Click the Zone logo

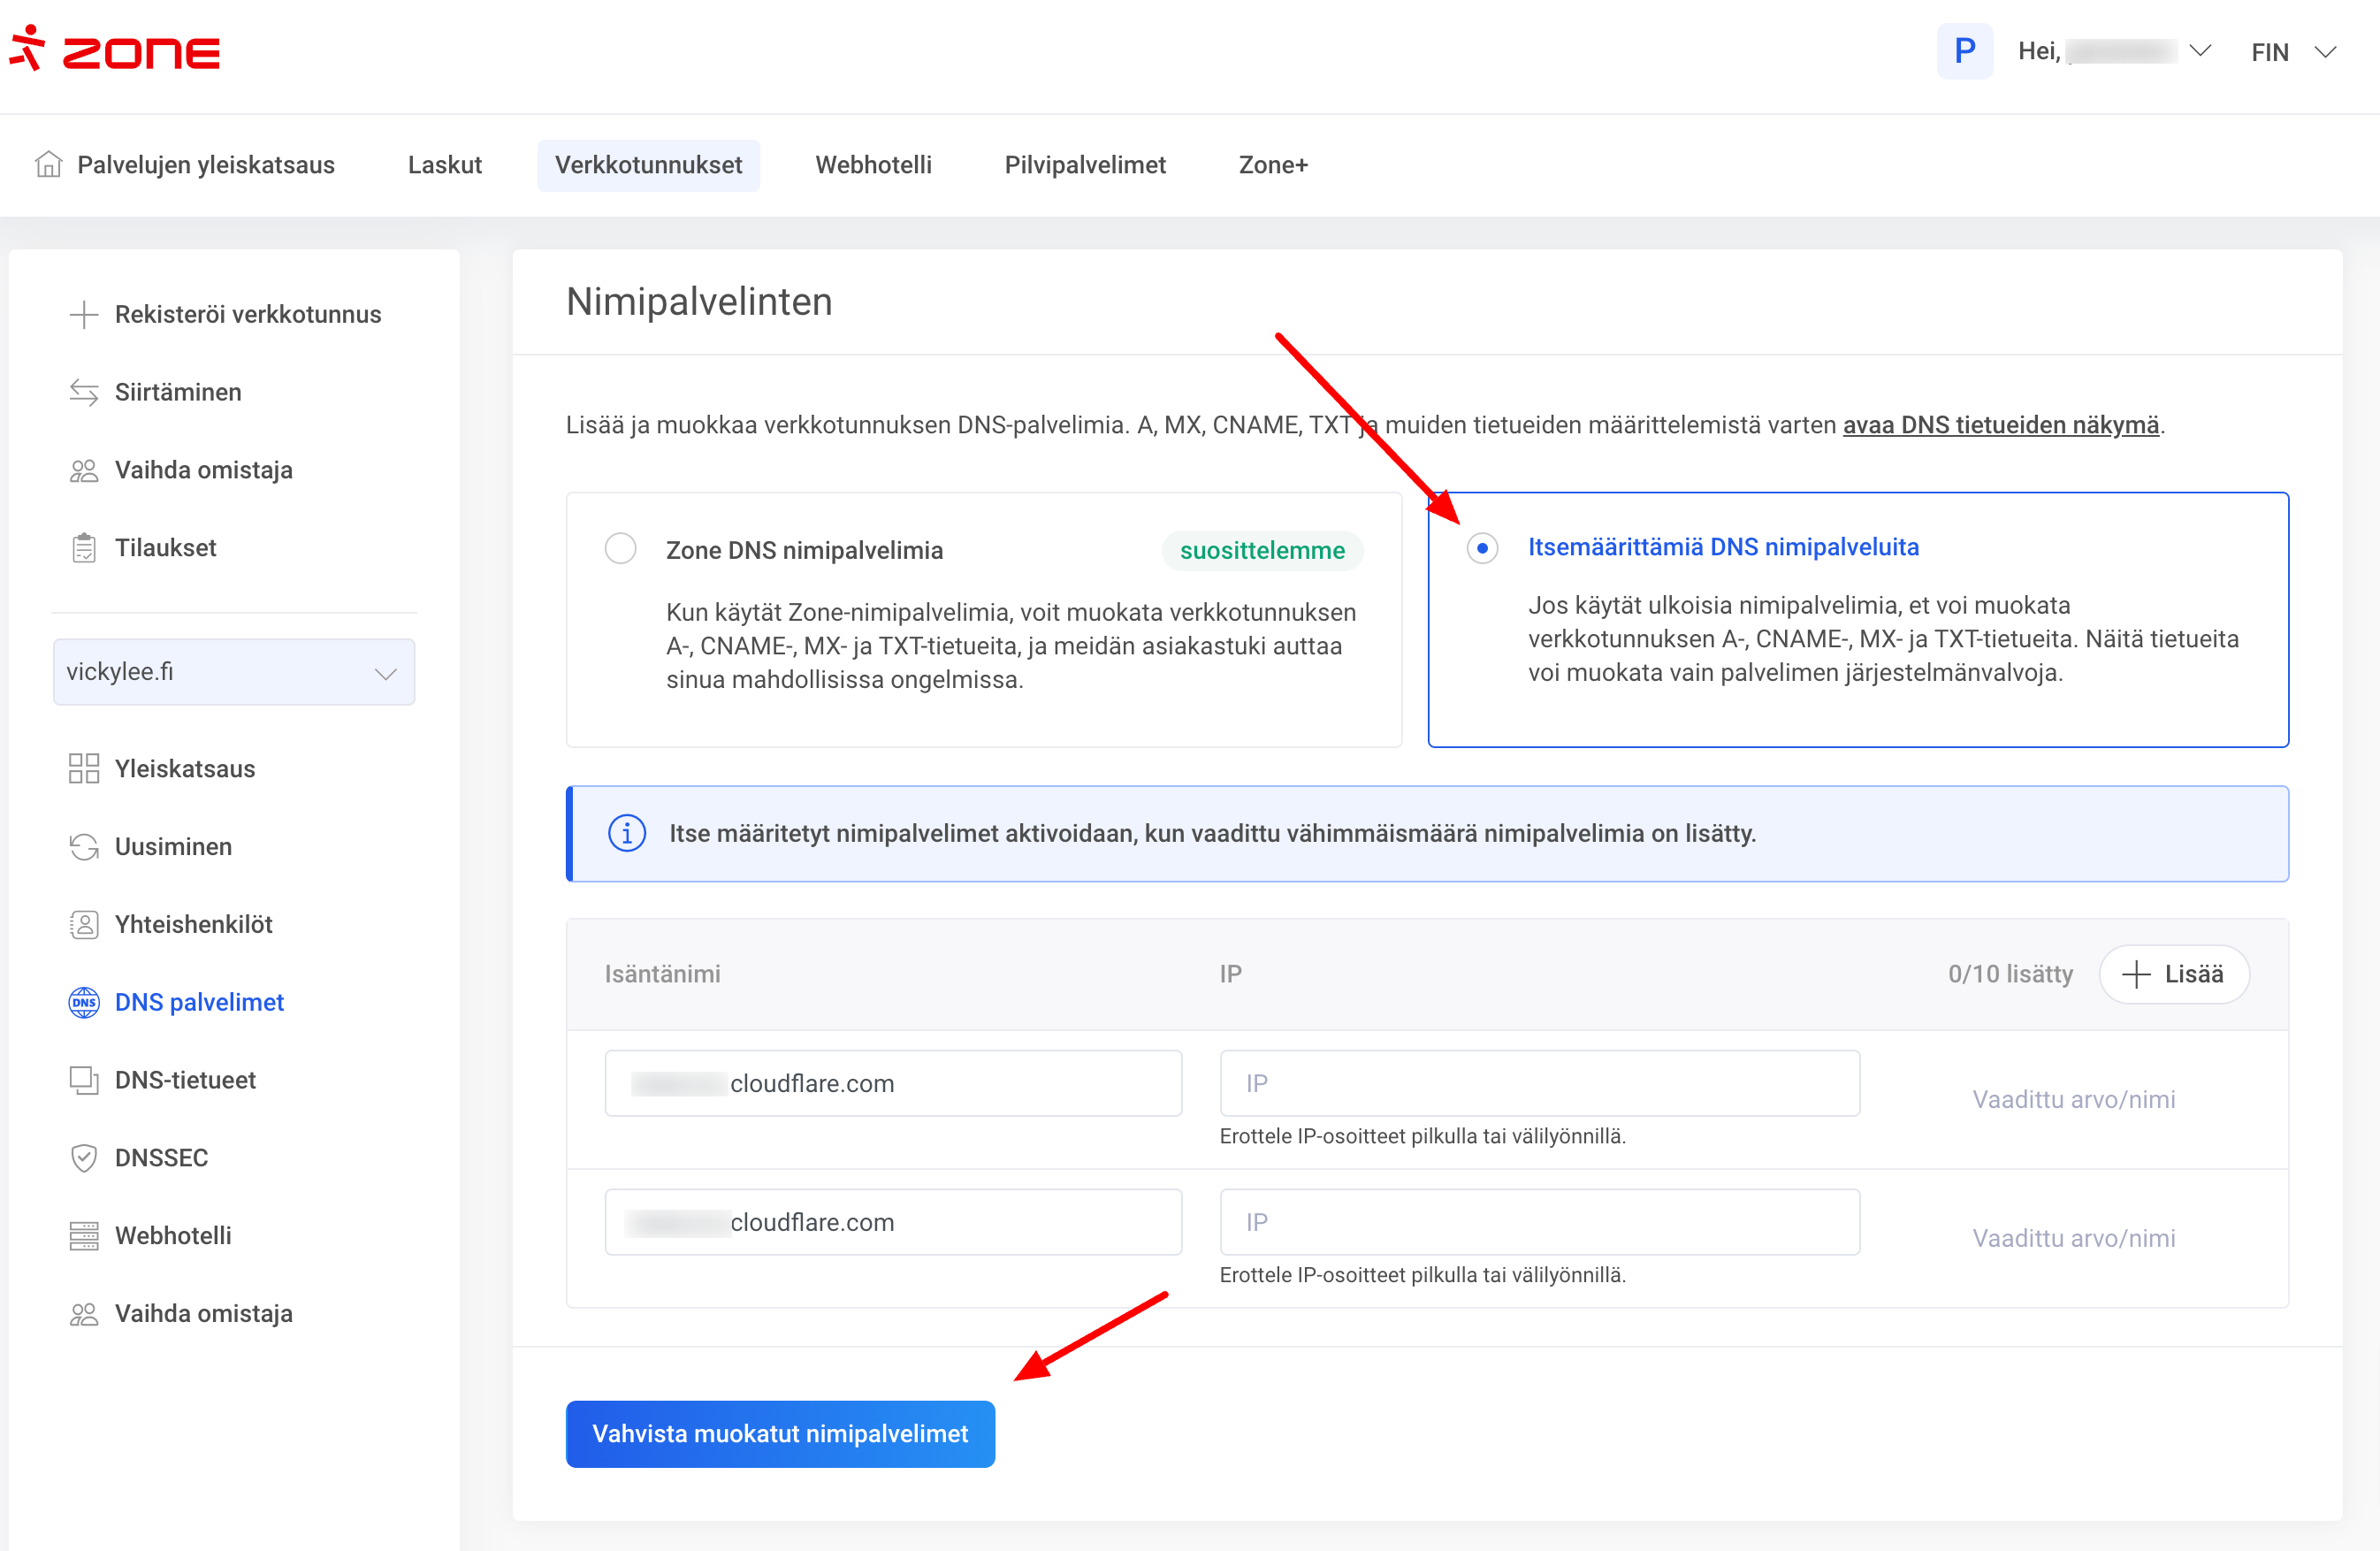115,50
